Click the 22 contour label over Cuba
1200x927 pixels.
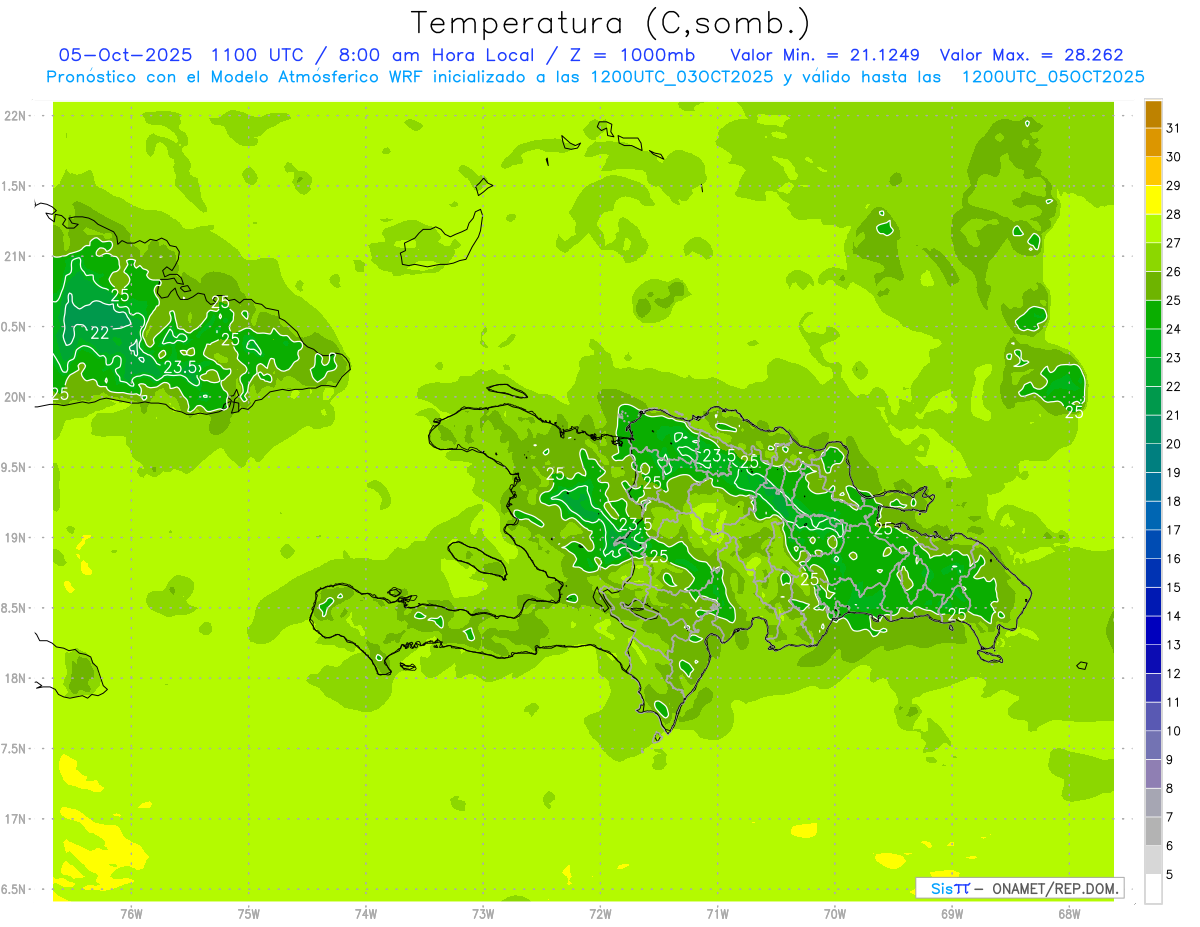point(100,333)
